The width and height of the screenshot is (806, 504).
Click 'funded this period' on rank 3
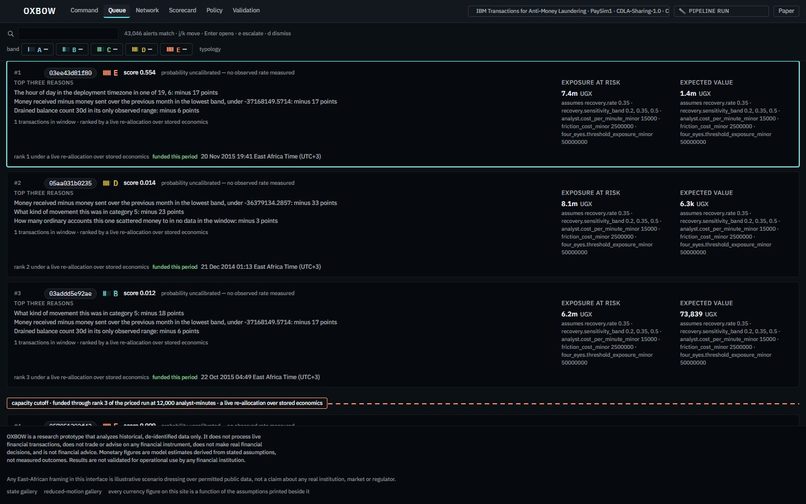(175, 377)
